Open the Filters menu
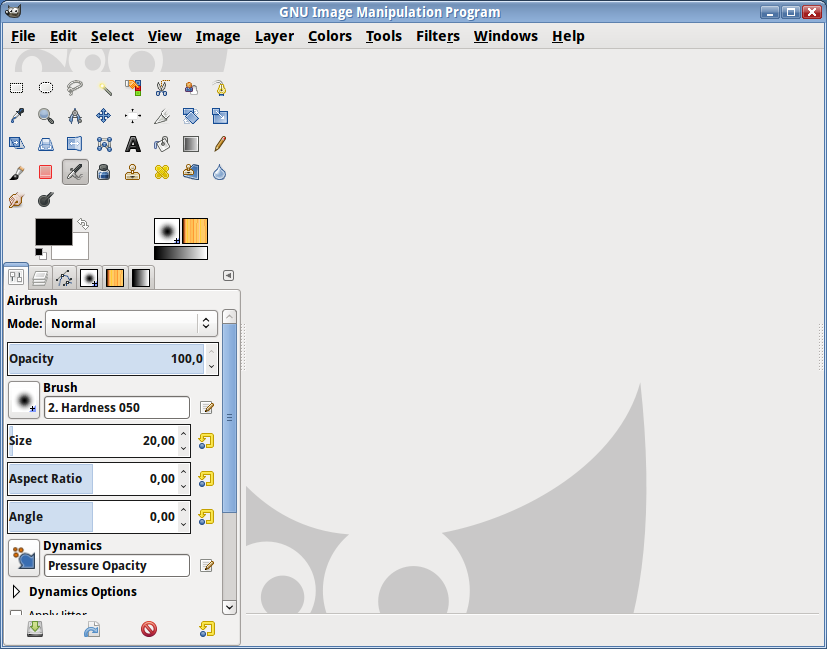827x649 pixels. point(437,36)
